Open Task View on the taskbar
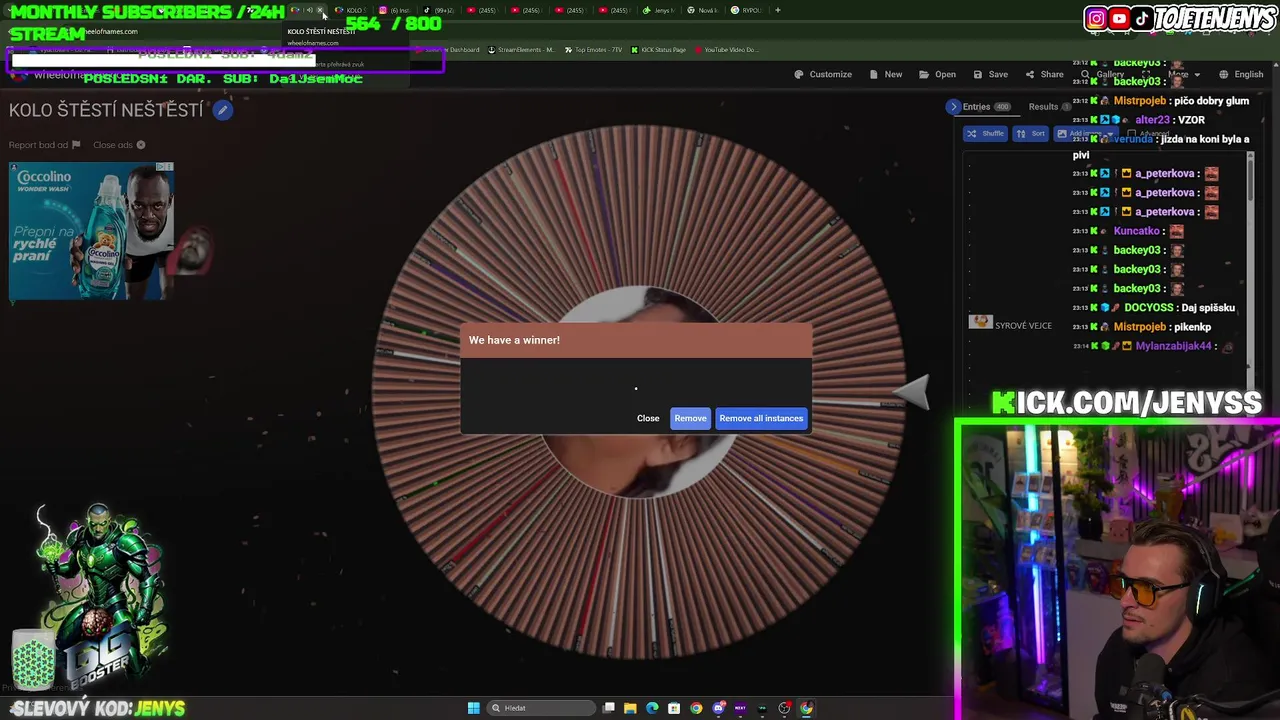 (609, 708)
